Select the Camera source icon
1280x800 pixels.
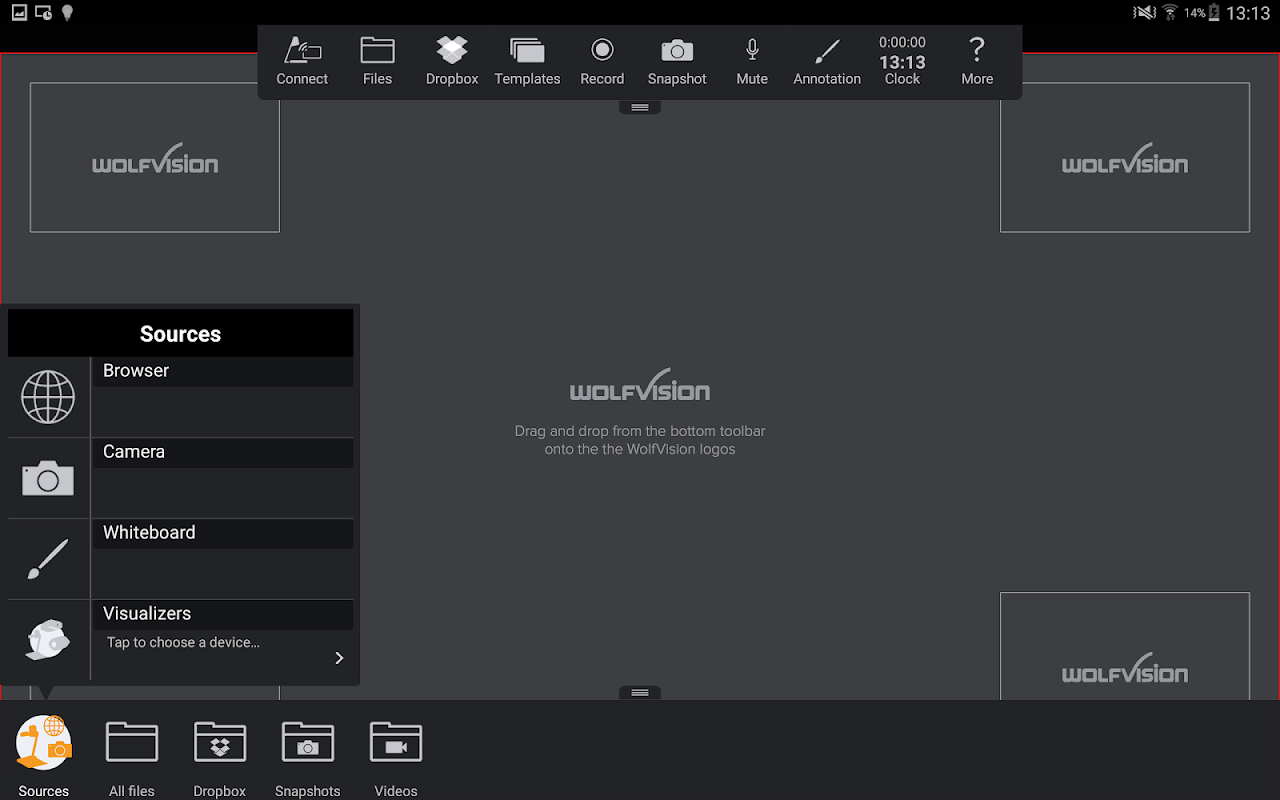coord(48,478)
